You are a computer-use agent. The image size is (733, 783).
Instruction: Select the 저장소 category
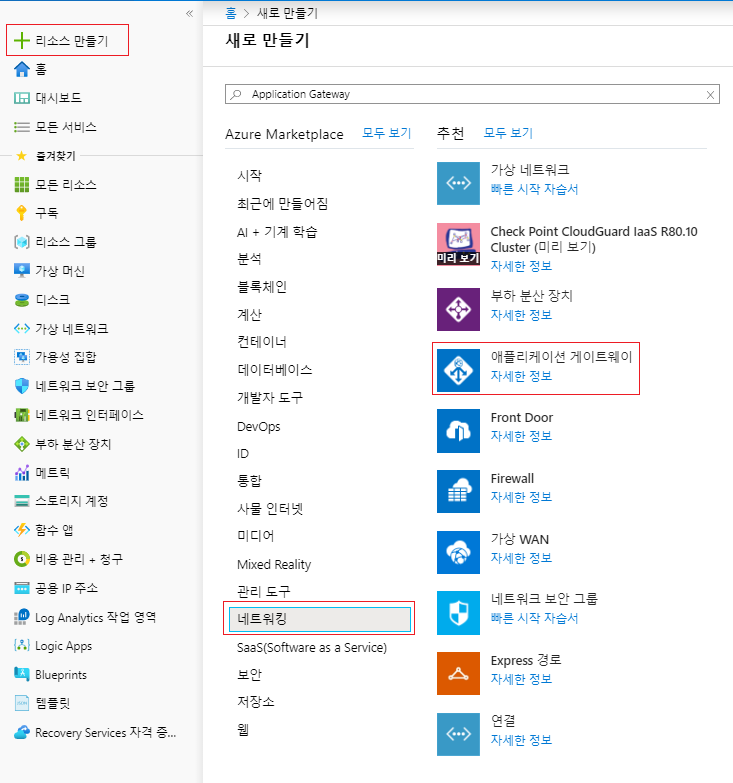256,702
